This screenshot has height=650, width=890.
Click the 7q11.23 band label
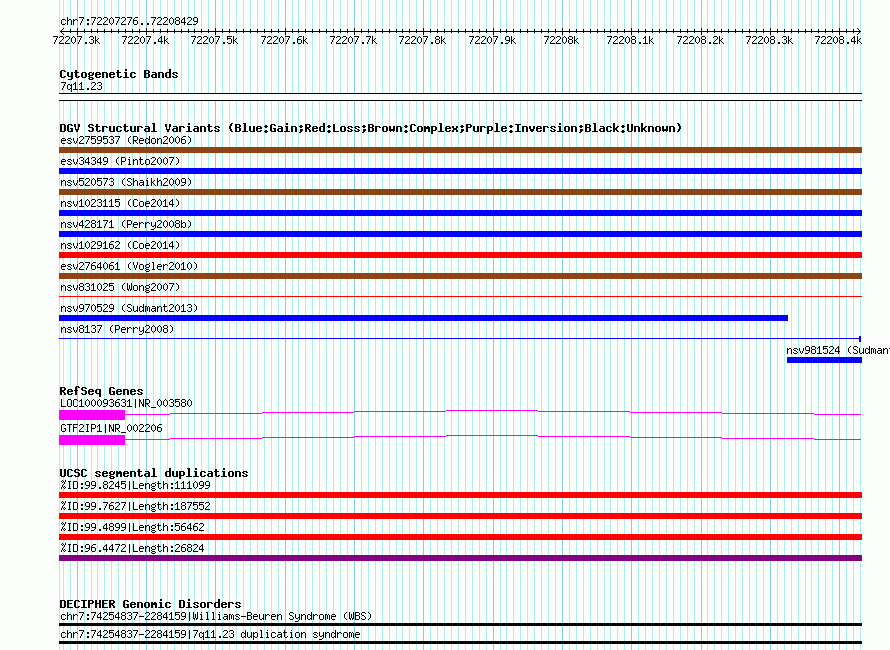[x=81, y=86]
